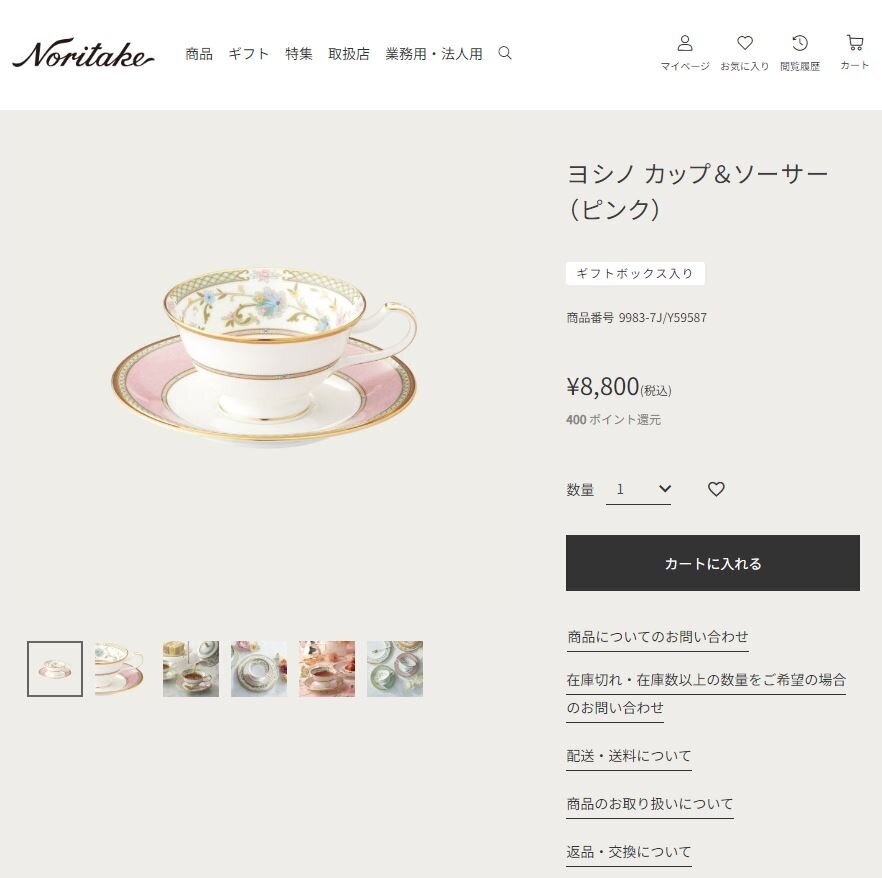Screen dimensions: 882x878
Task: Open 業務用・法人用 menu item
Action: pyautogui.click(x=434, y=54)
